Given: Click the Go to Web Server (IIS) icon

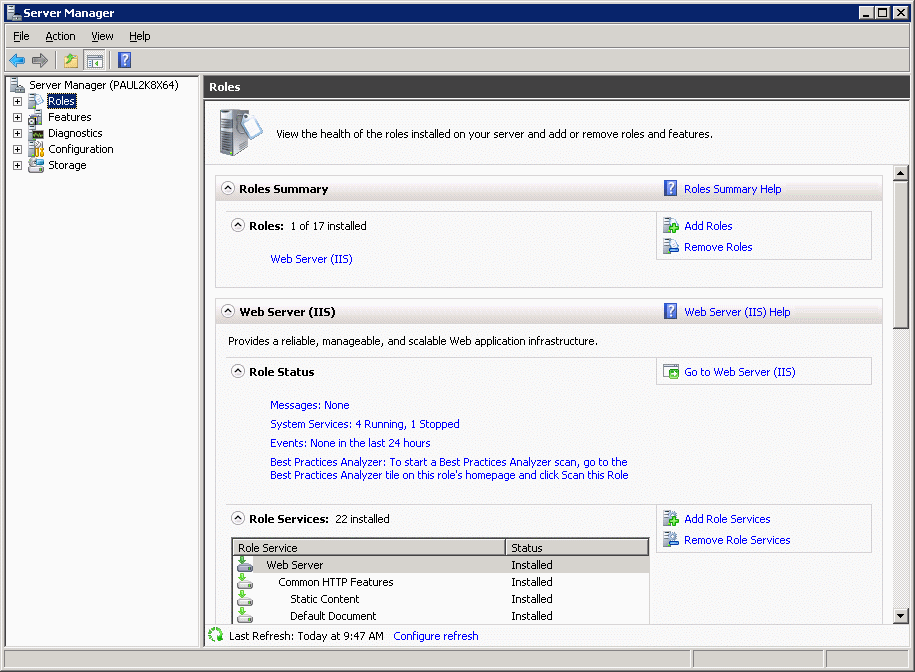Looking at the screenshot, I should coord(670,372).
